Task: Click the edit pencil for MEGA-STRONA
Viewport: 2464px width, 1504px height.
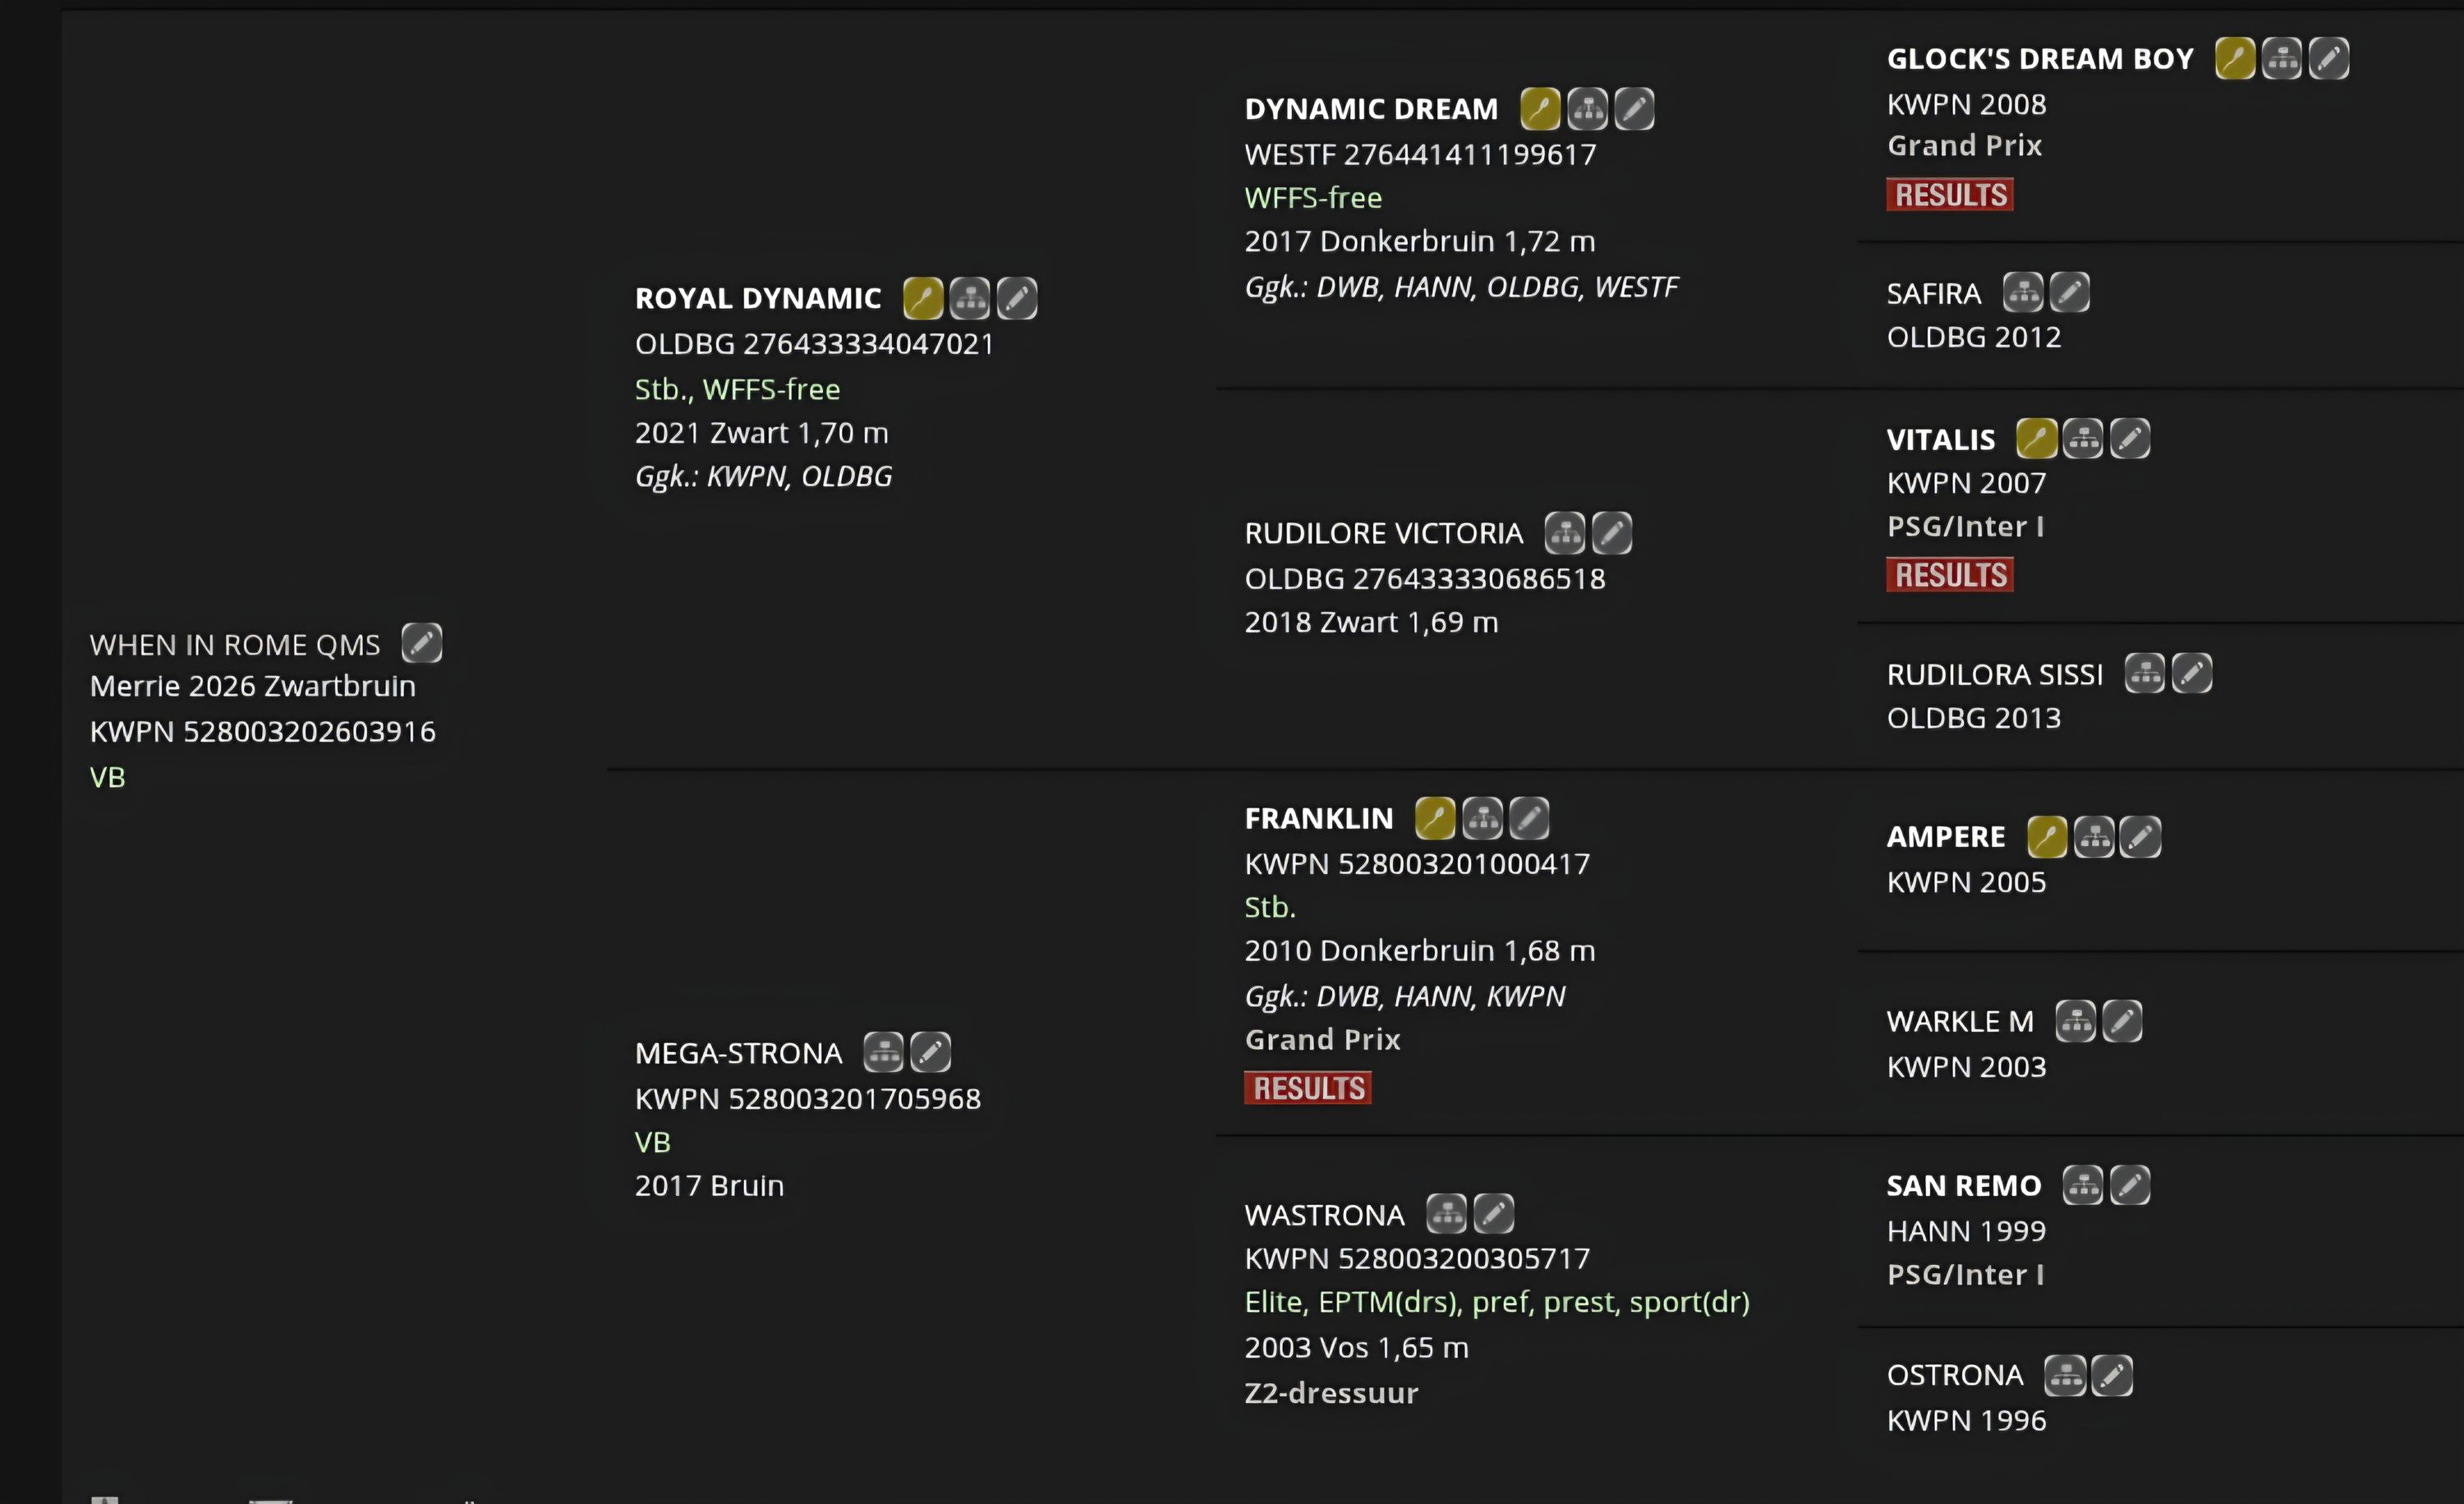Action: (930, 1052)
